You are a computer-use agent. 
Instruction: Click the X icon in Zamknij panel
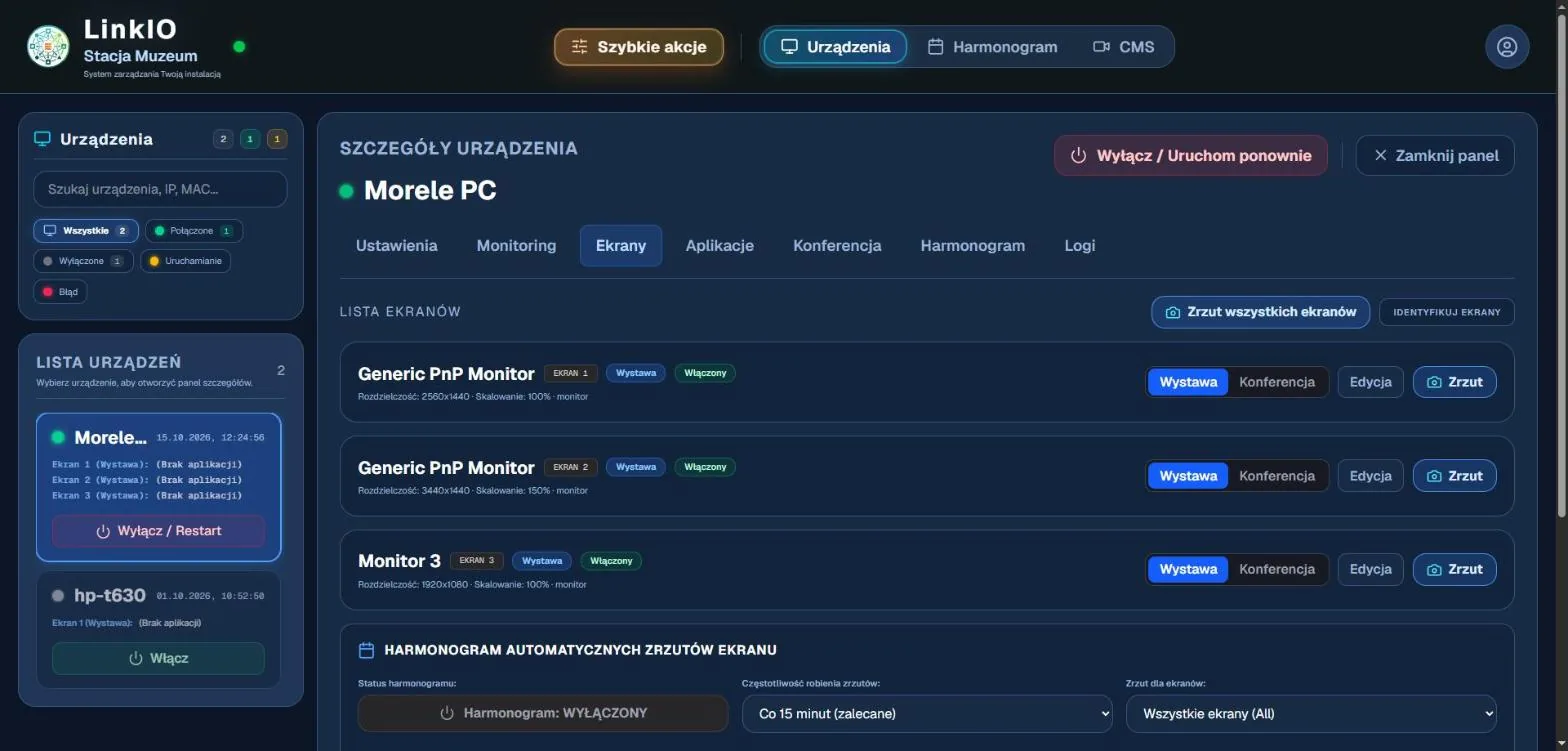coord(1381,156)
